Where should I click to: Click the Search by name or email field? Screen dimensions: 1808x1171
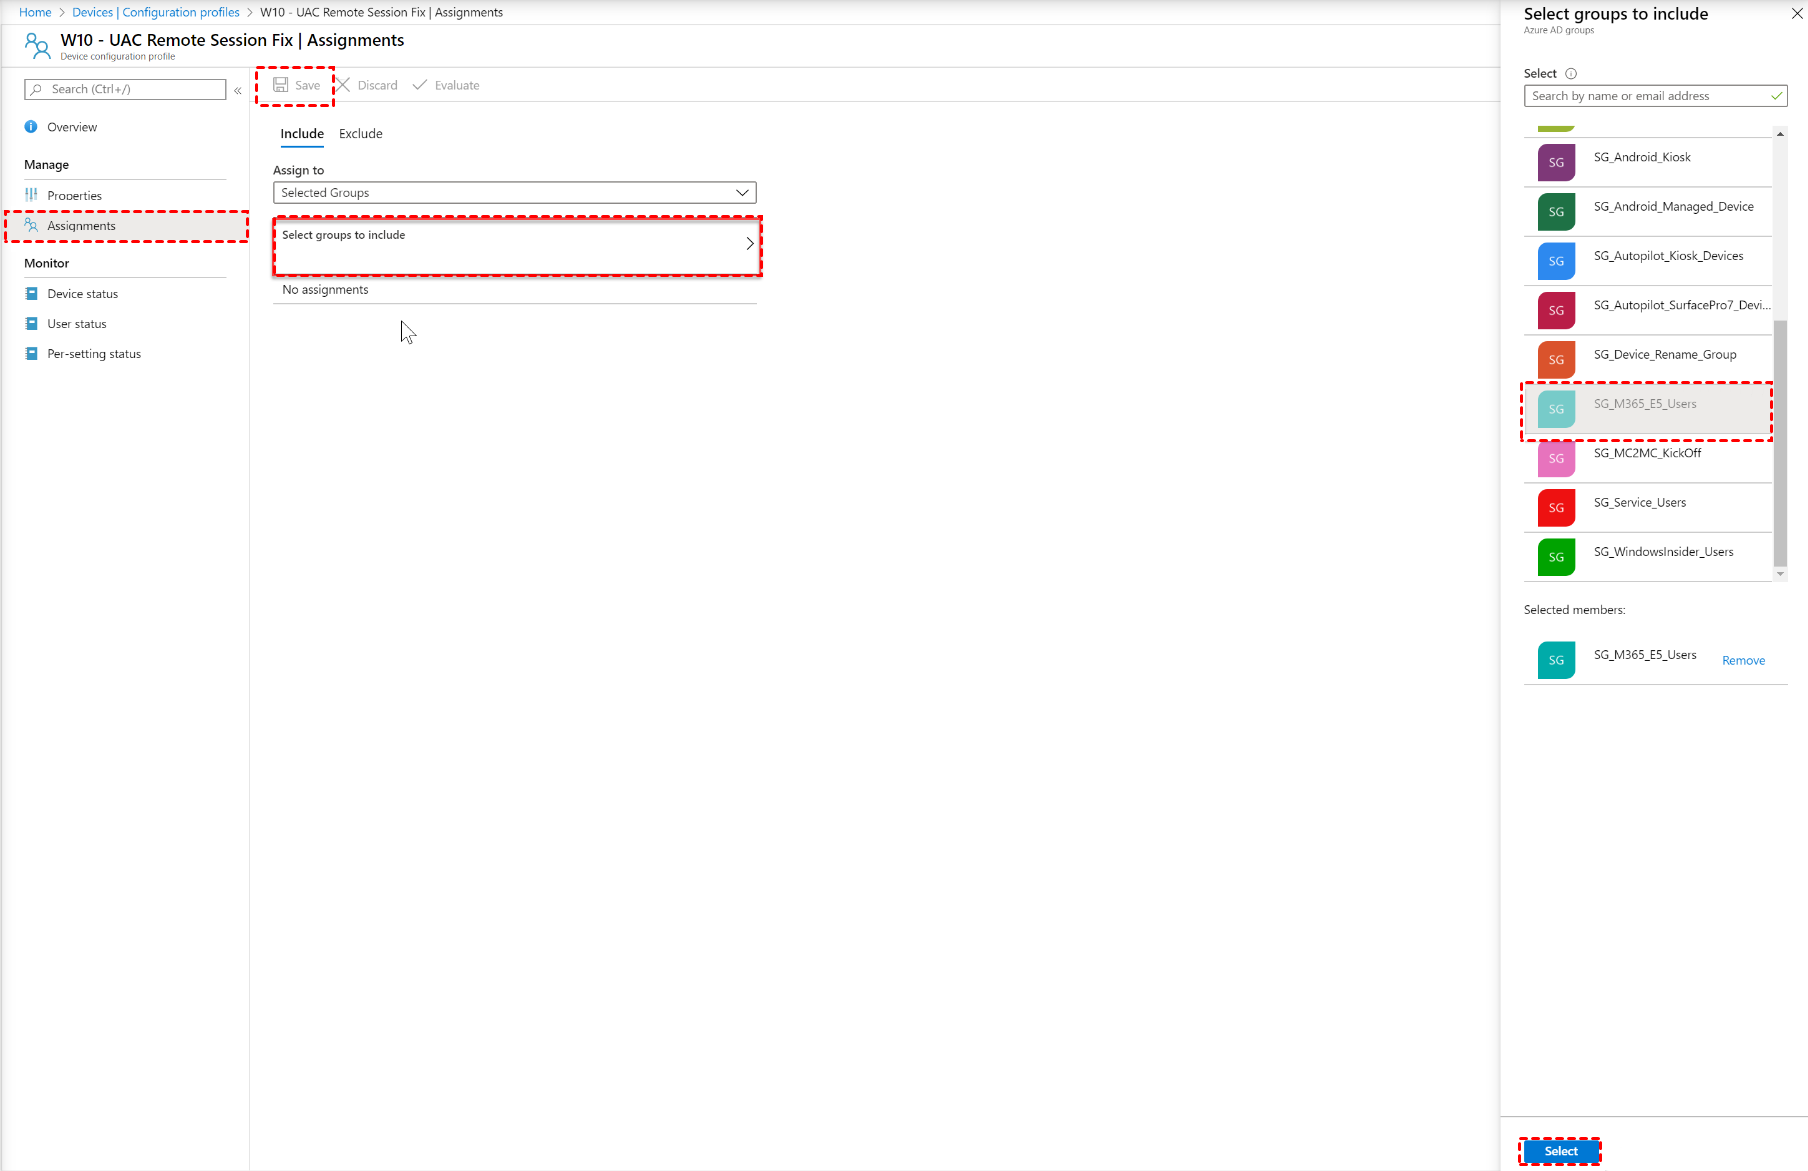point(1655,96)
